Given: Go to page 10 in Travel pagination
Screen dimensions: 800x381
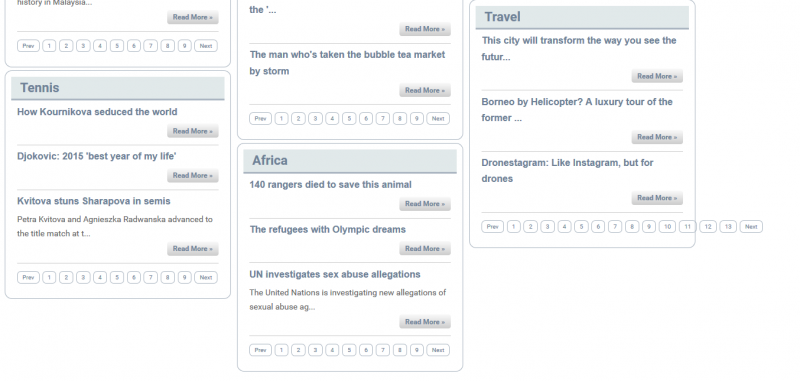Looking at the screenshot, I should point(667,226).
